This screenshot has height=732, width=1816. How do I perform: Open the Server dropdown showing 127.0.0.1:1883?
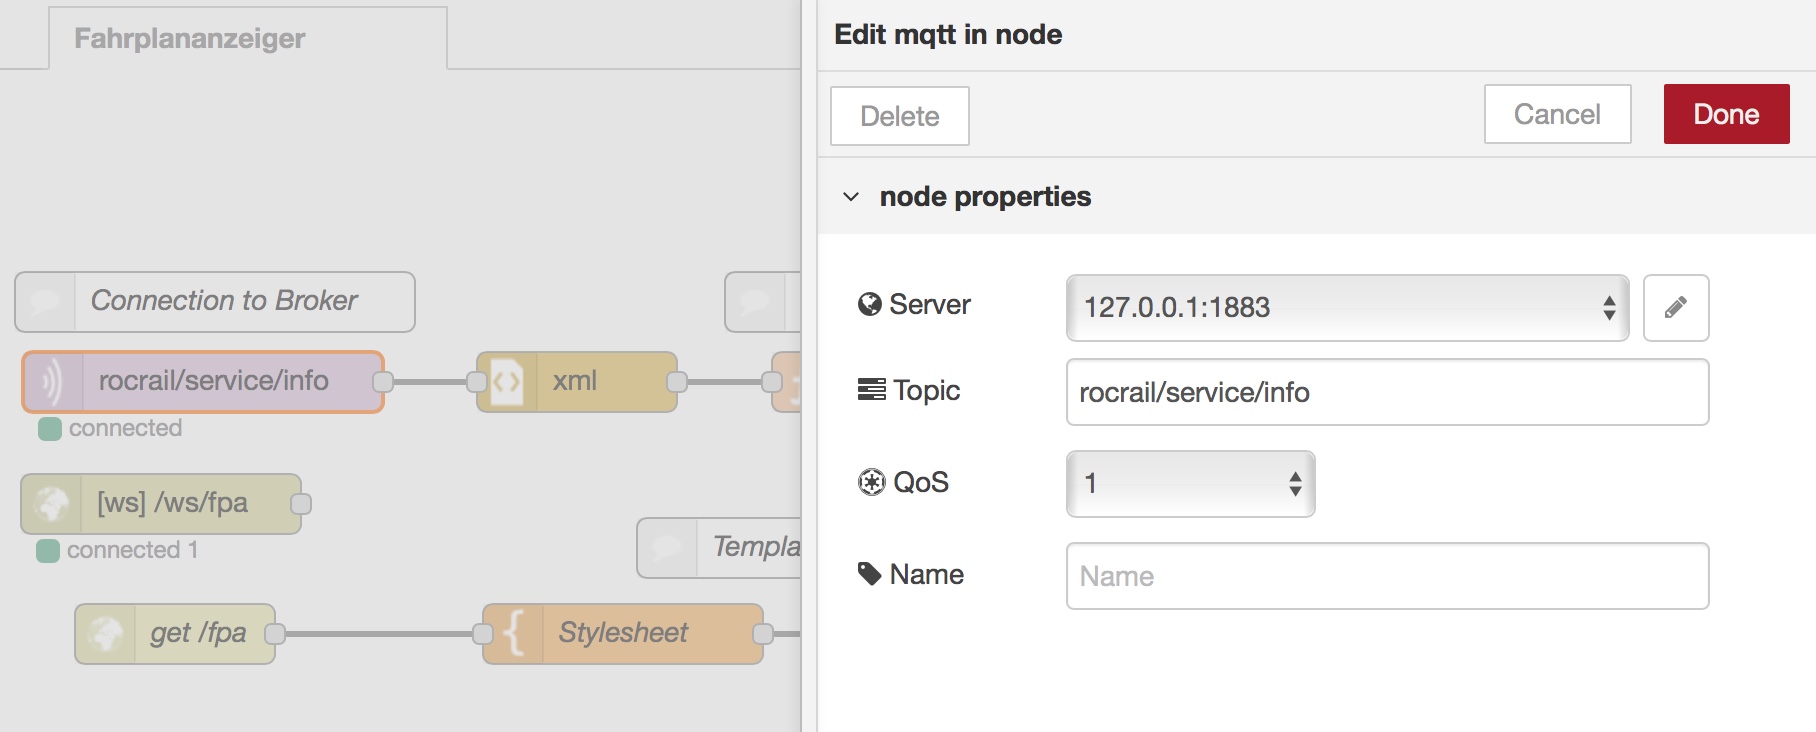click(1346, 308)
